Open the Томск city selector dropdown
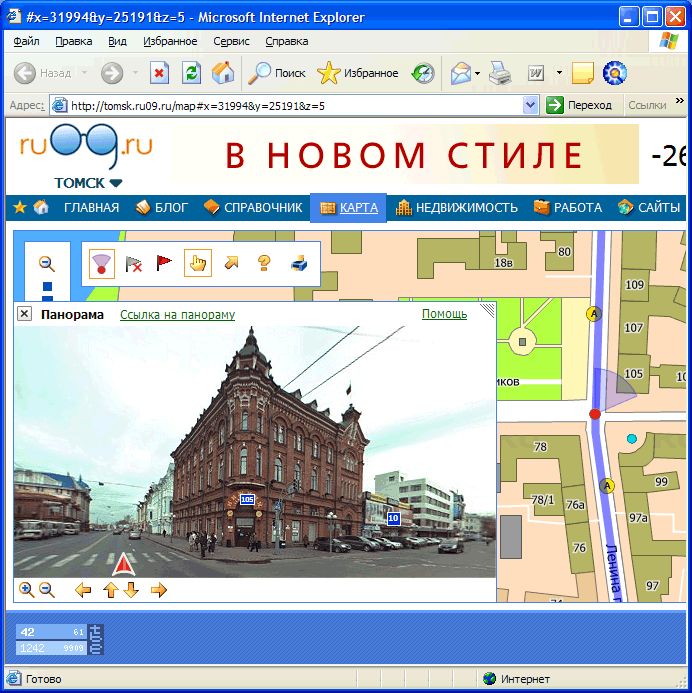Image resolution: width=692 pixels, height=693 pixels. (x=88, y=183)
